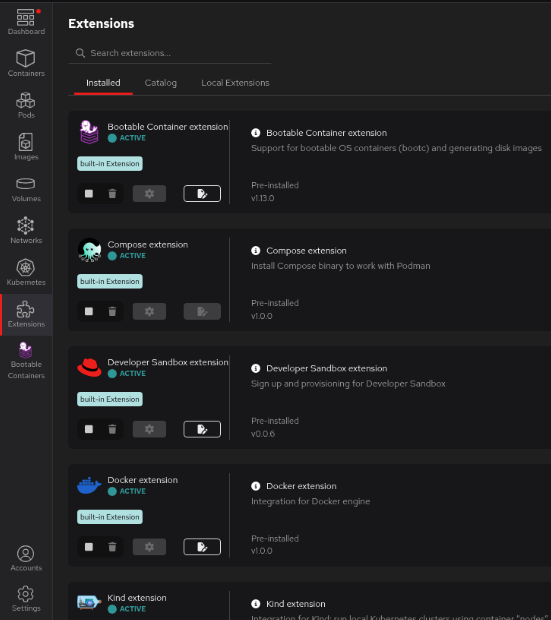Open the Developer Sandbox extension name link
551x620 pixels.
tap(168, 362)
